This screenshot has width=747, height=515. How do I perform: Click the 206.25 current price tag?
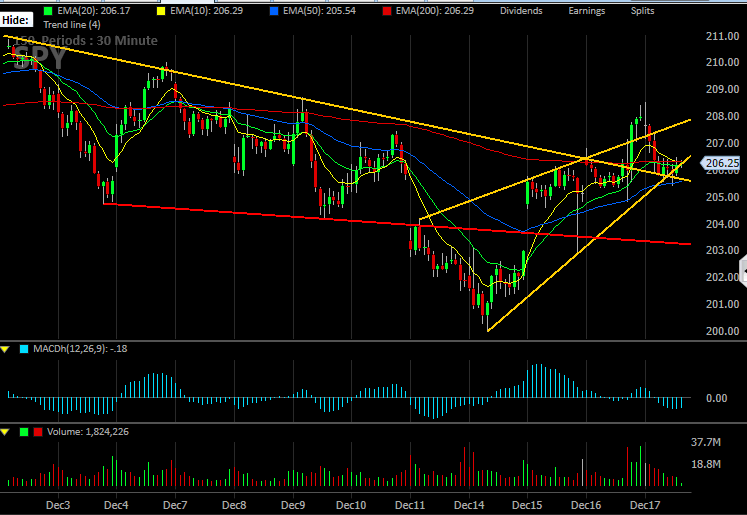(720, 163)
